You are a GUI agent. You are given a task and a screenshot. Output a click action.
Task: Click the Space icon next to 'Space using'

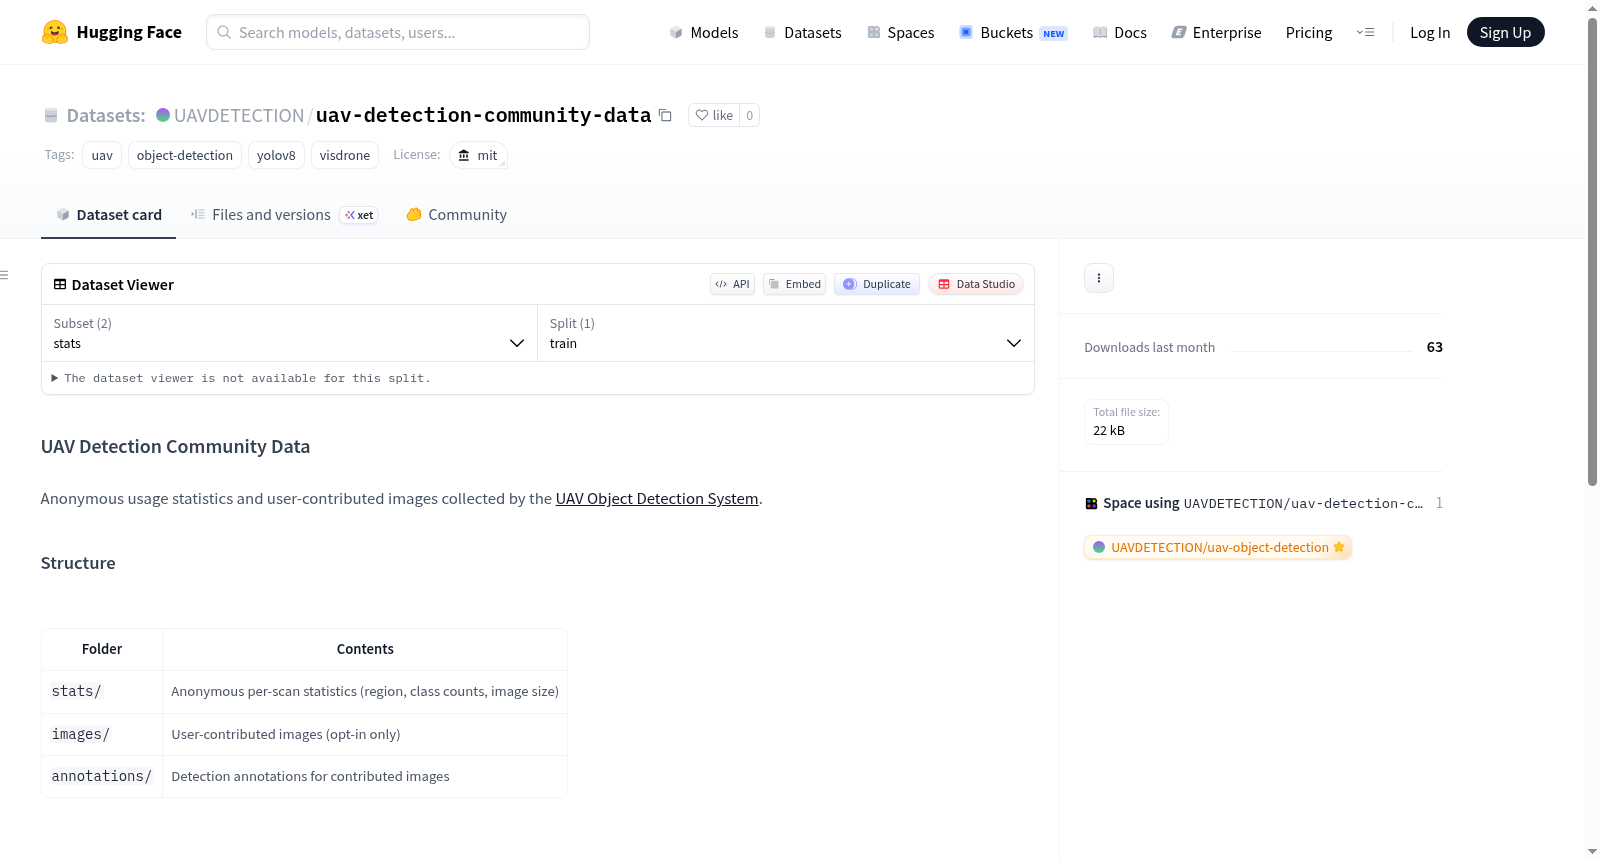pyautogui.click(x=1091, y=503)
